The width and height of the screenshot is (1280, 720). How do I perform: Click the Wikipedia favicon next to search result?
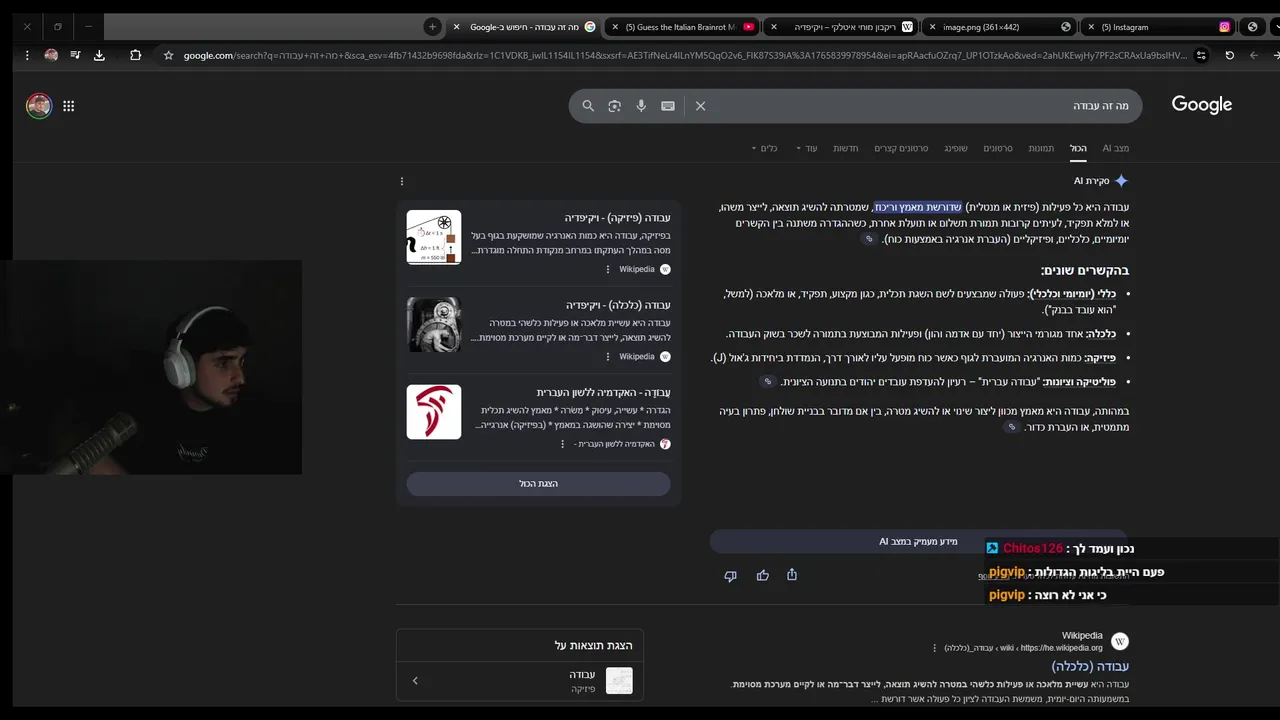1120,642
